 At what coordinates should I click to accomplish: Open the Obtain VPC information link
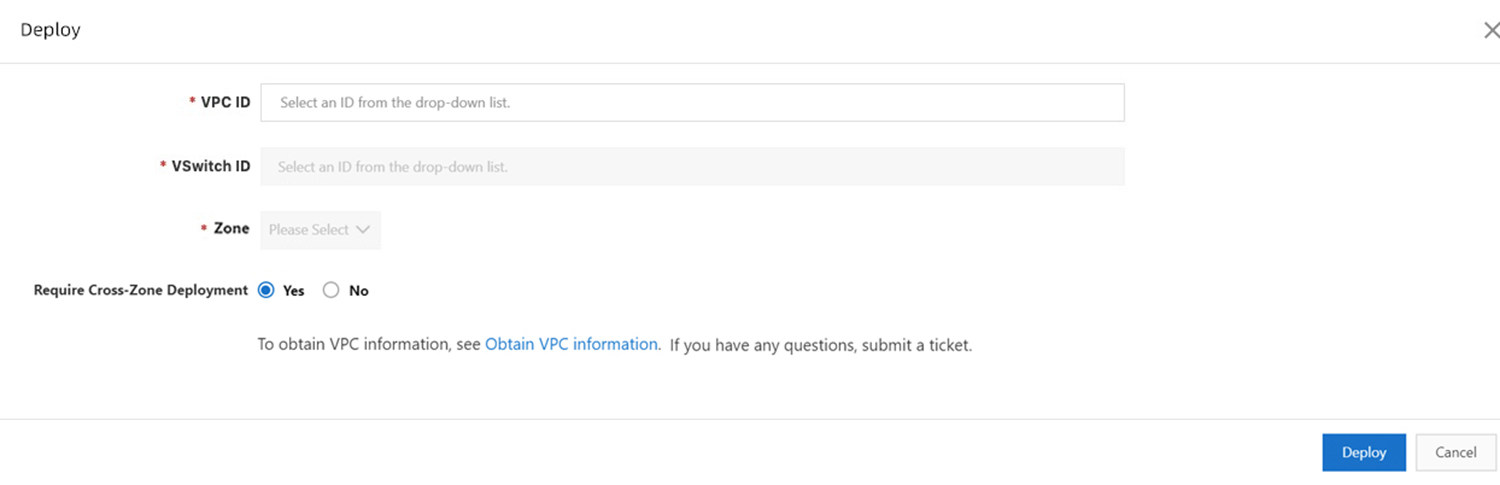click(571, 344)
